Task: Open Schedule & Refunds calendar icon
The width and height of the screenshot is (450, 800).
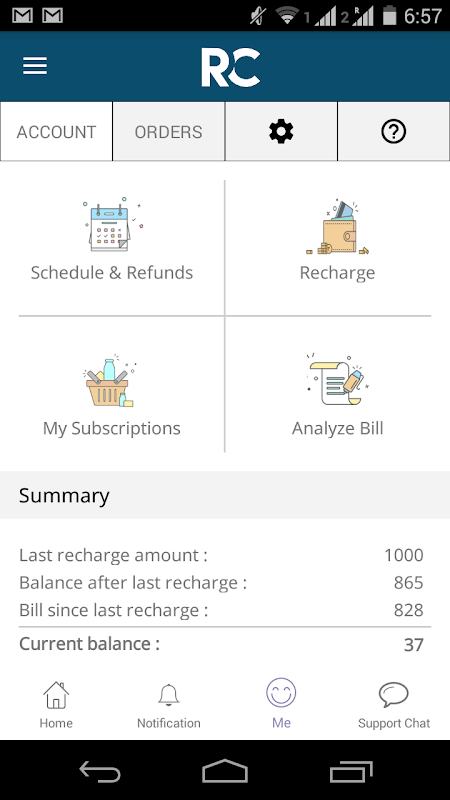Action: [112, 224]
